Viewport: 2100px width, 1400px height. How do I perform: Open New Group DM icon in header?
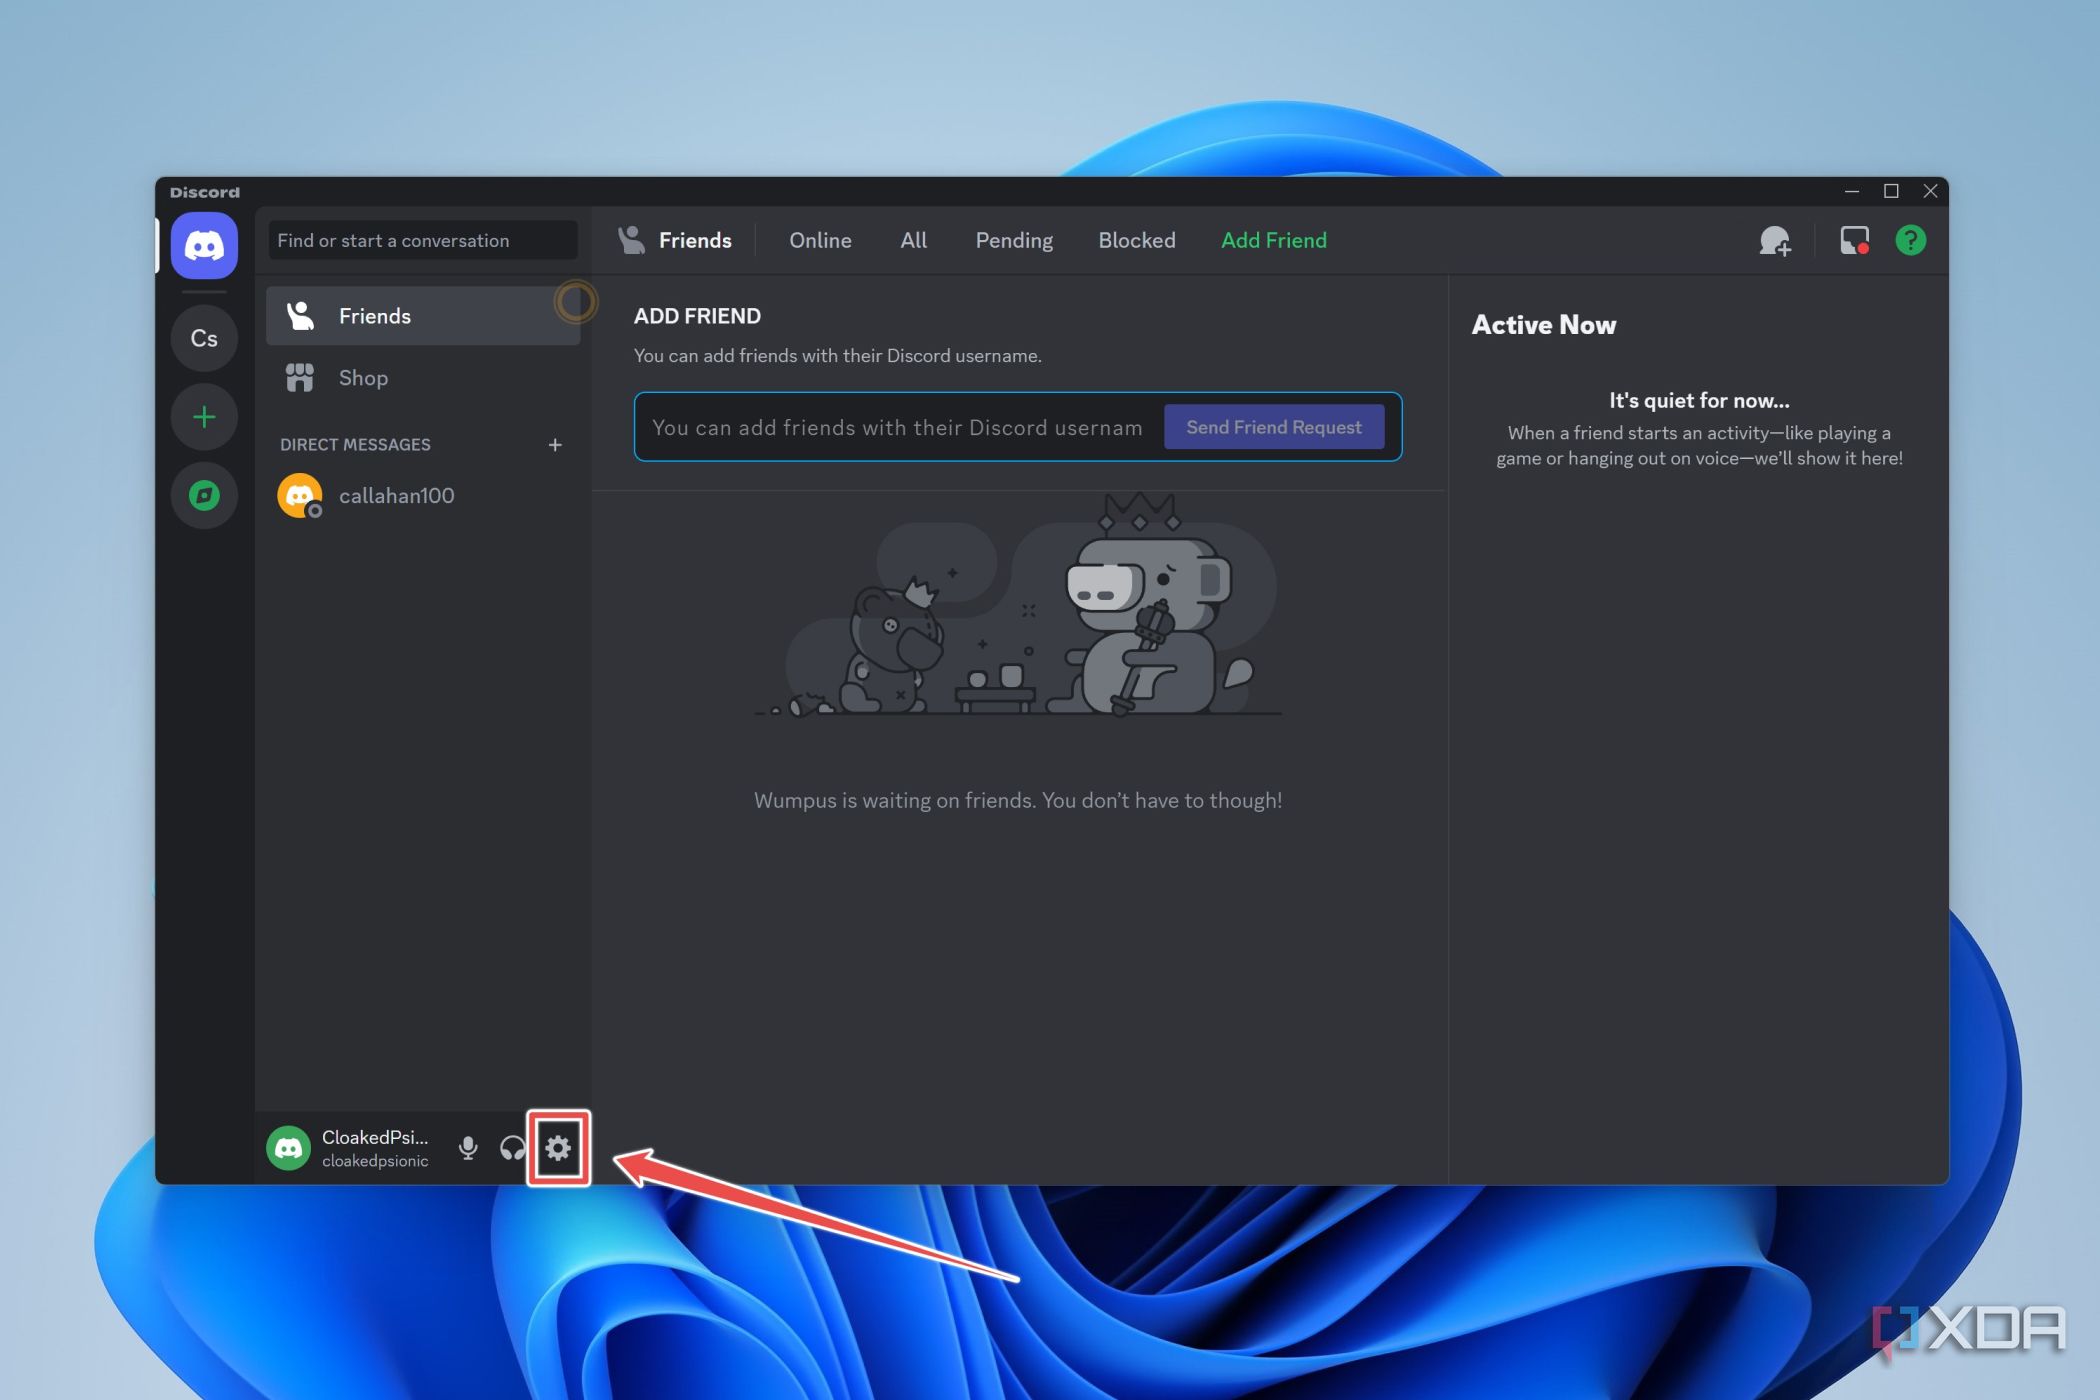click(1774, 241)
